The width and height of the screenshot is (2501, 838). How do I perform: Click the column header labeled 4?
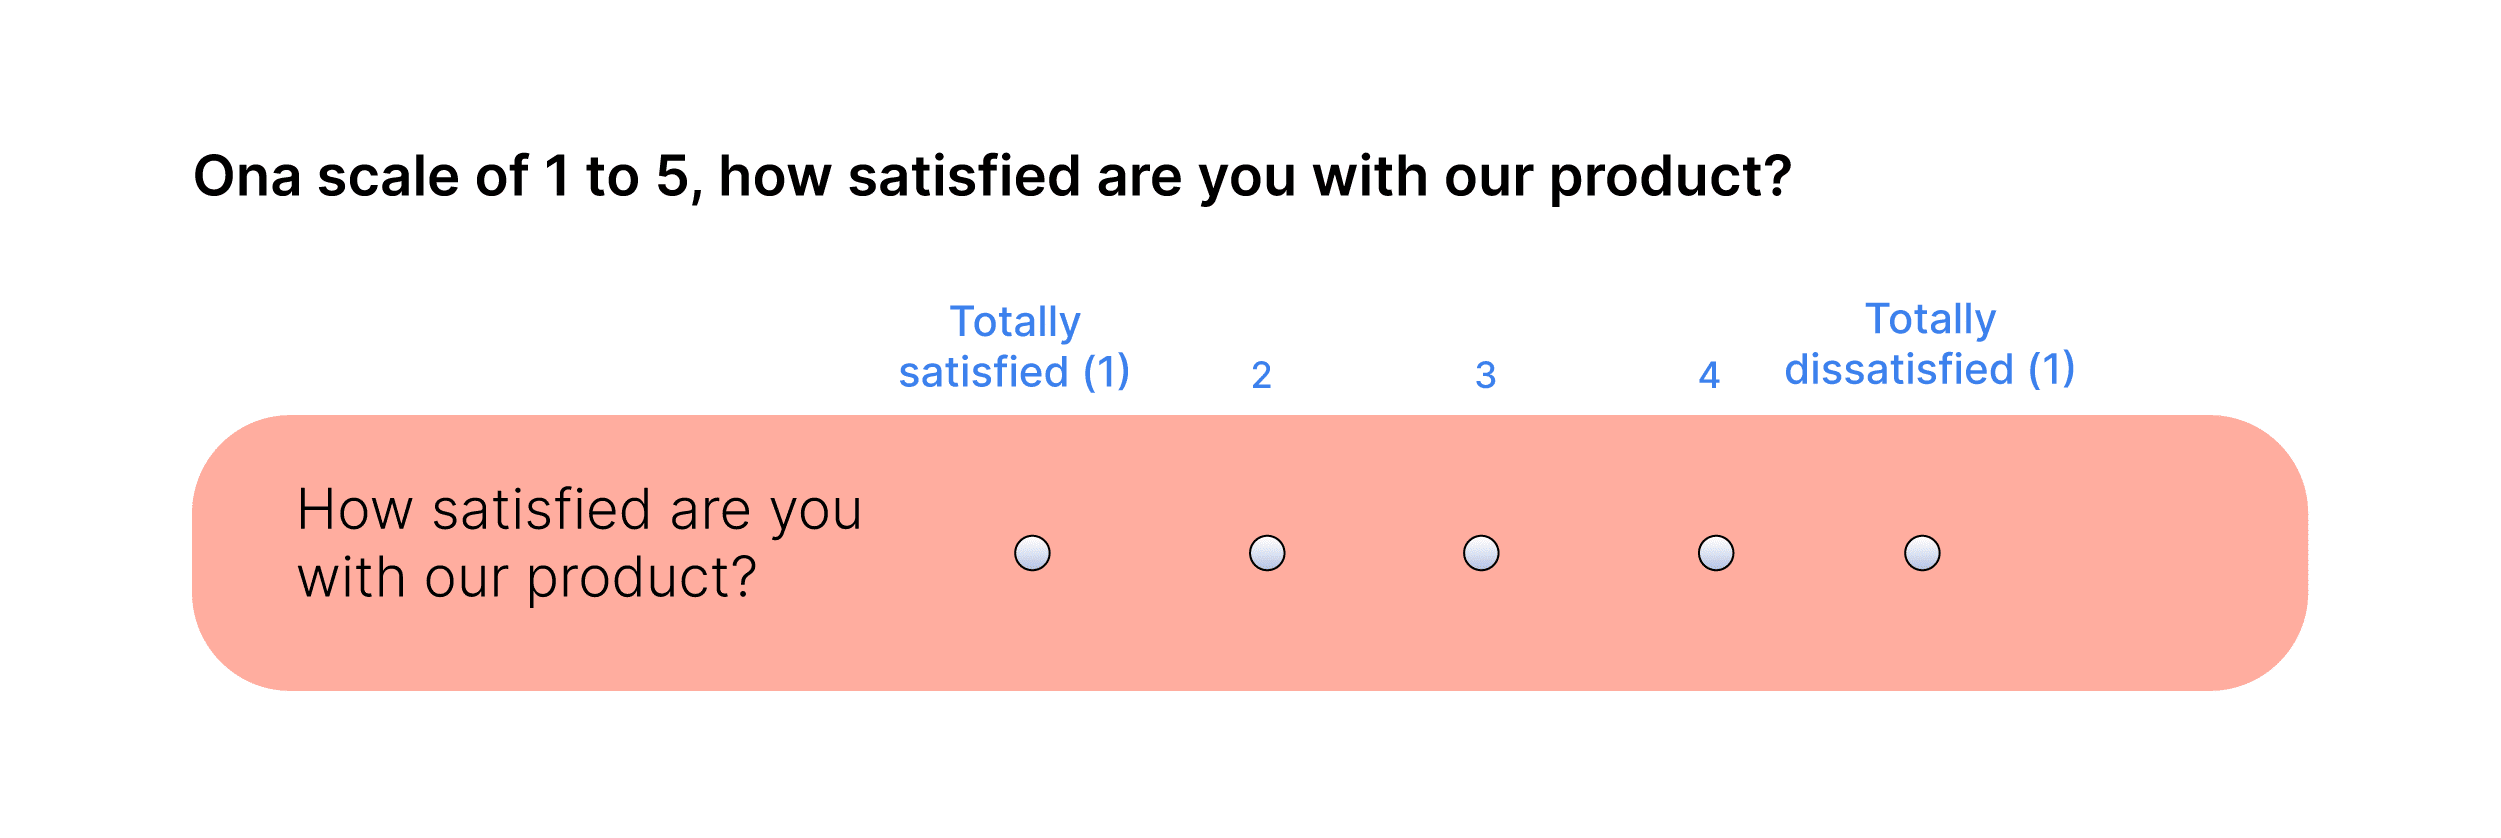pyautogui.click(x=1709, y=375)
